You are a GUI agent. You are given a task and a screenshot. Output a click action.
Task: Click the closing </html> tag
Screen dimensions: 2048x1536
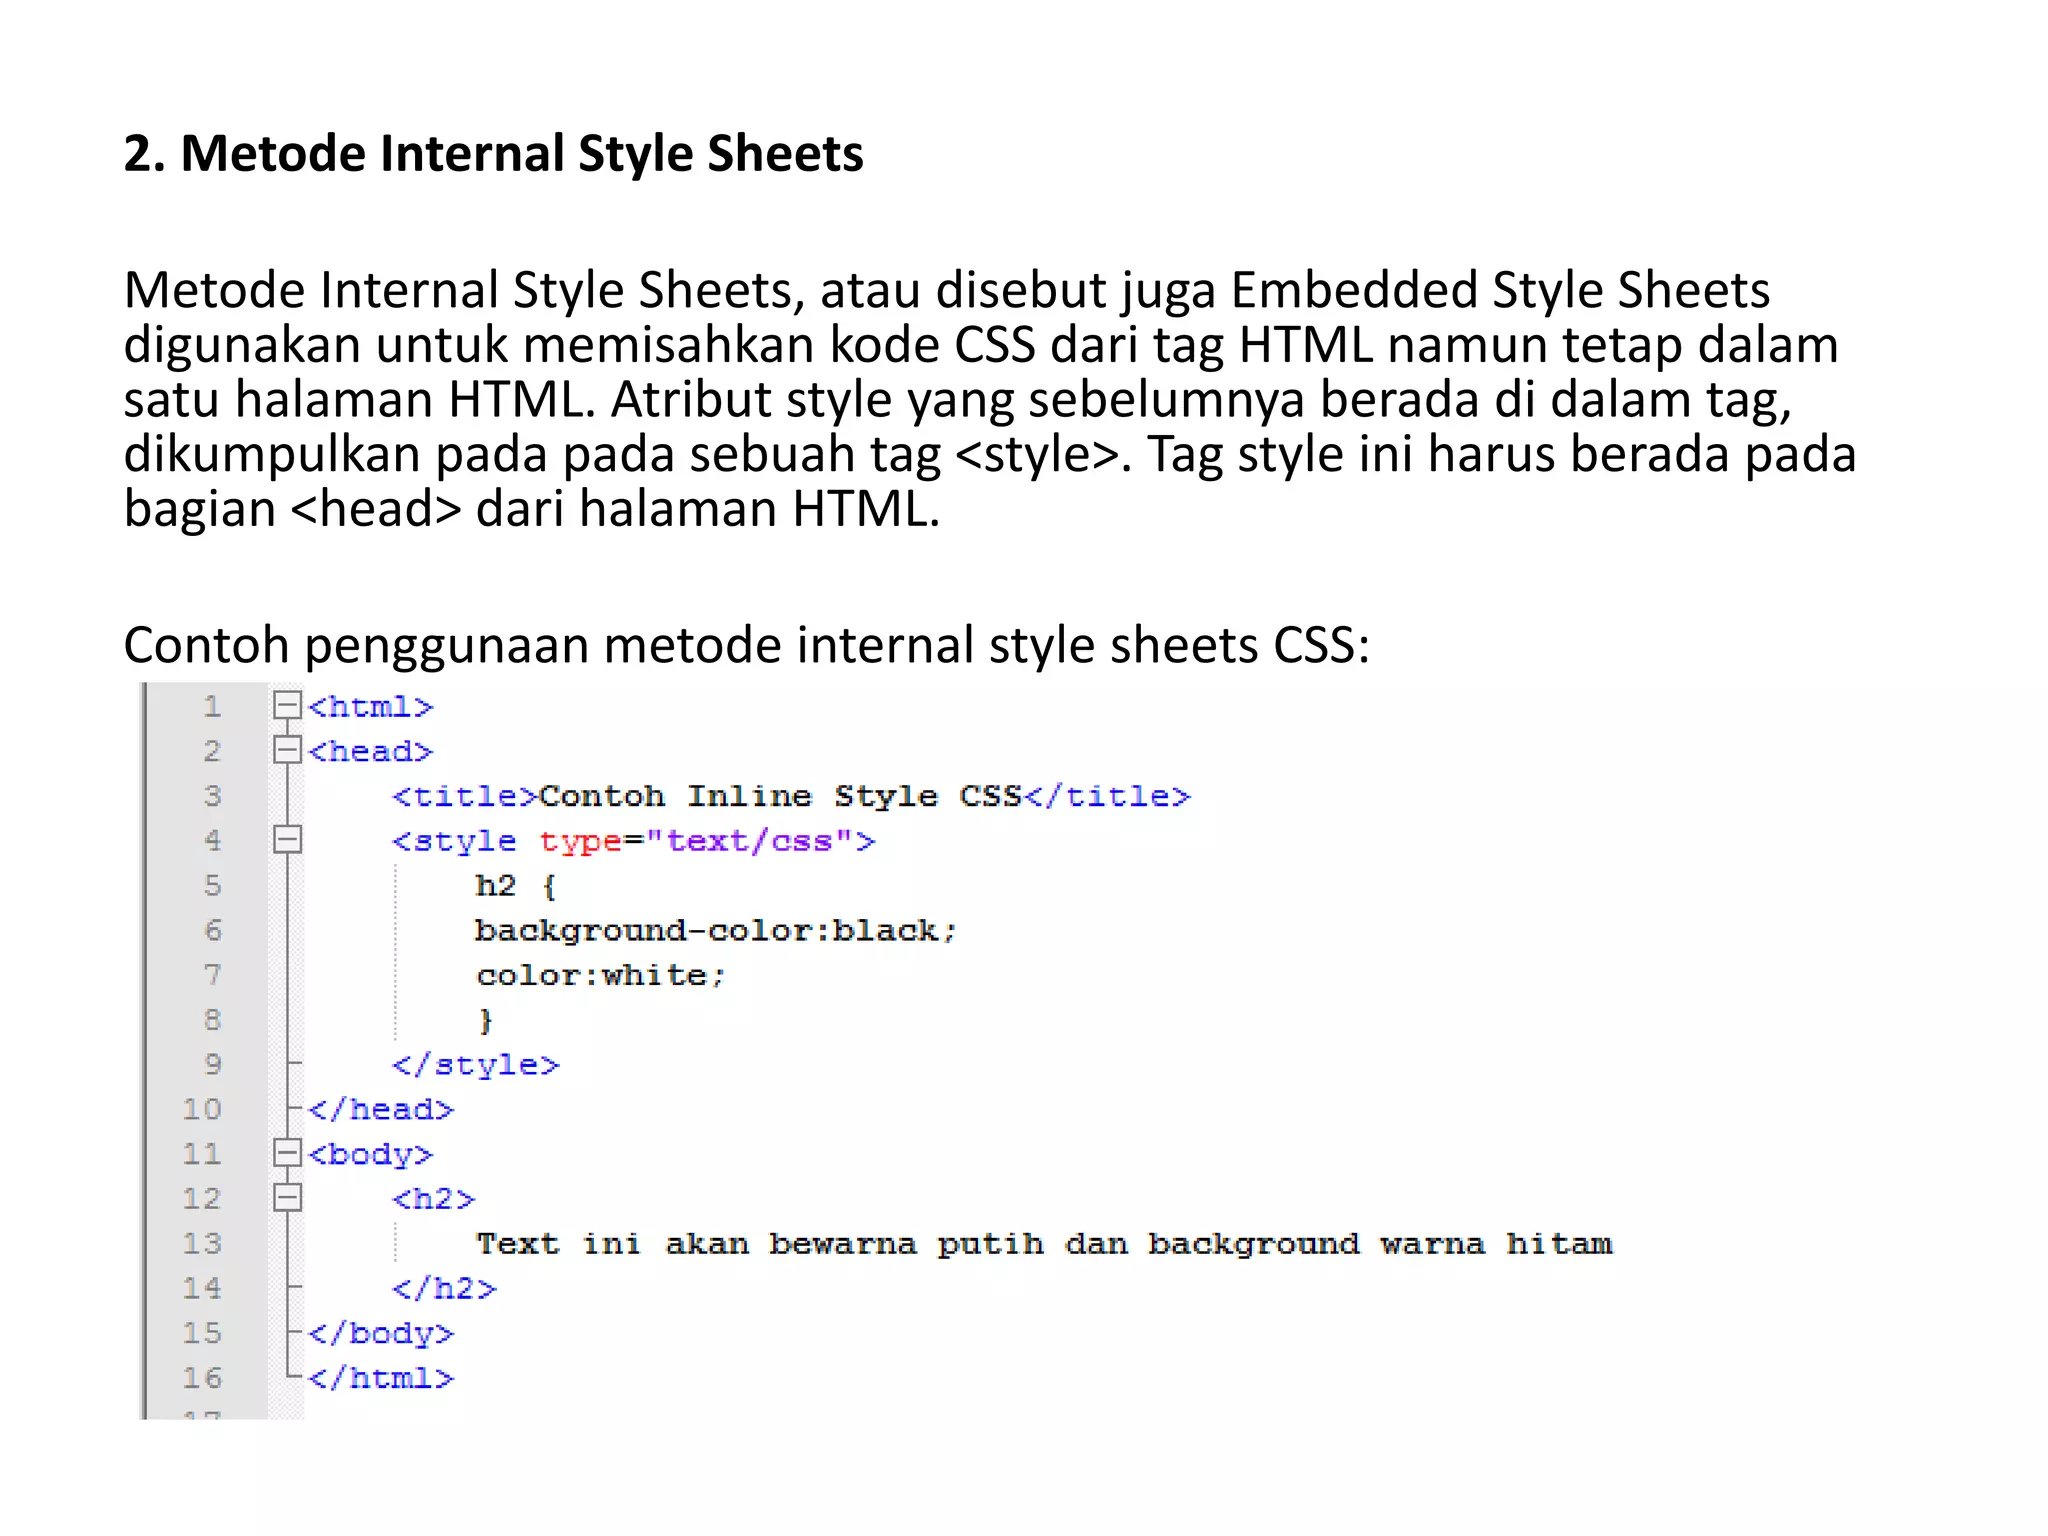[381, 1378]
